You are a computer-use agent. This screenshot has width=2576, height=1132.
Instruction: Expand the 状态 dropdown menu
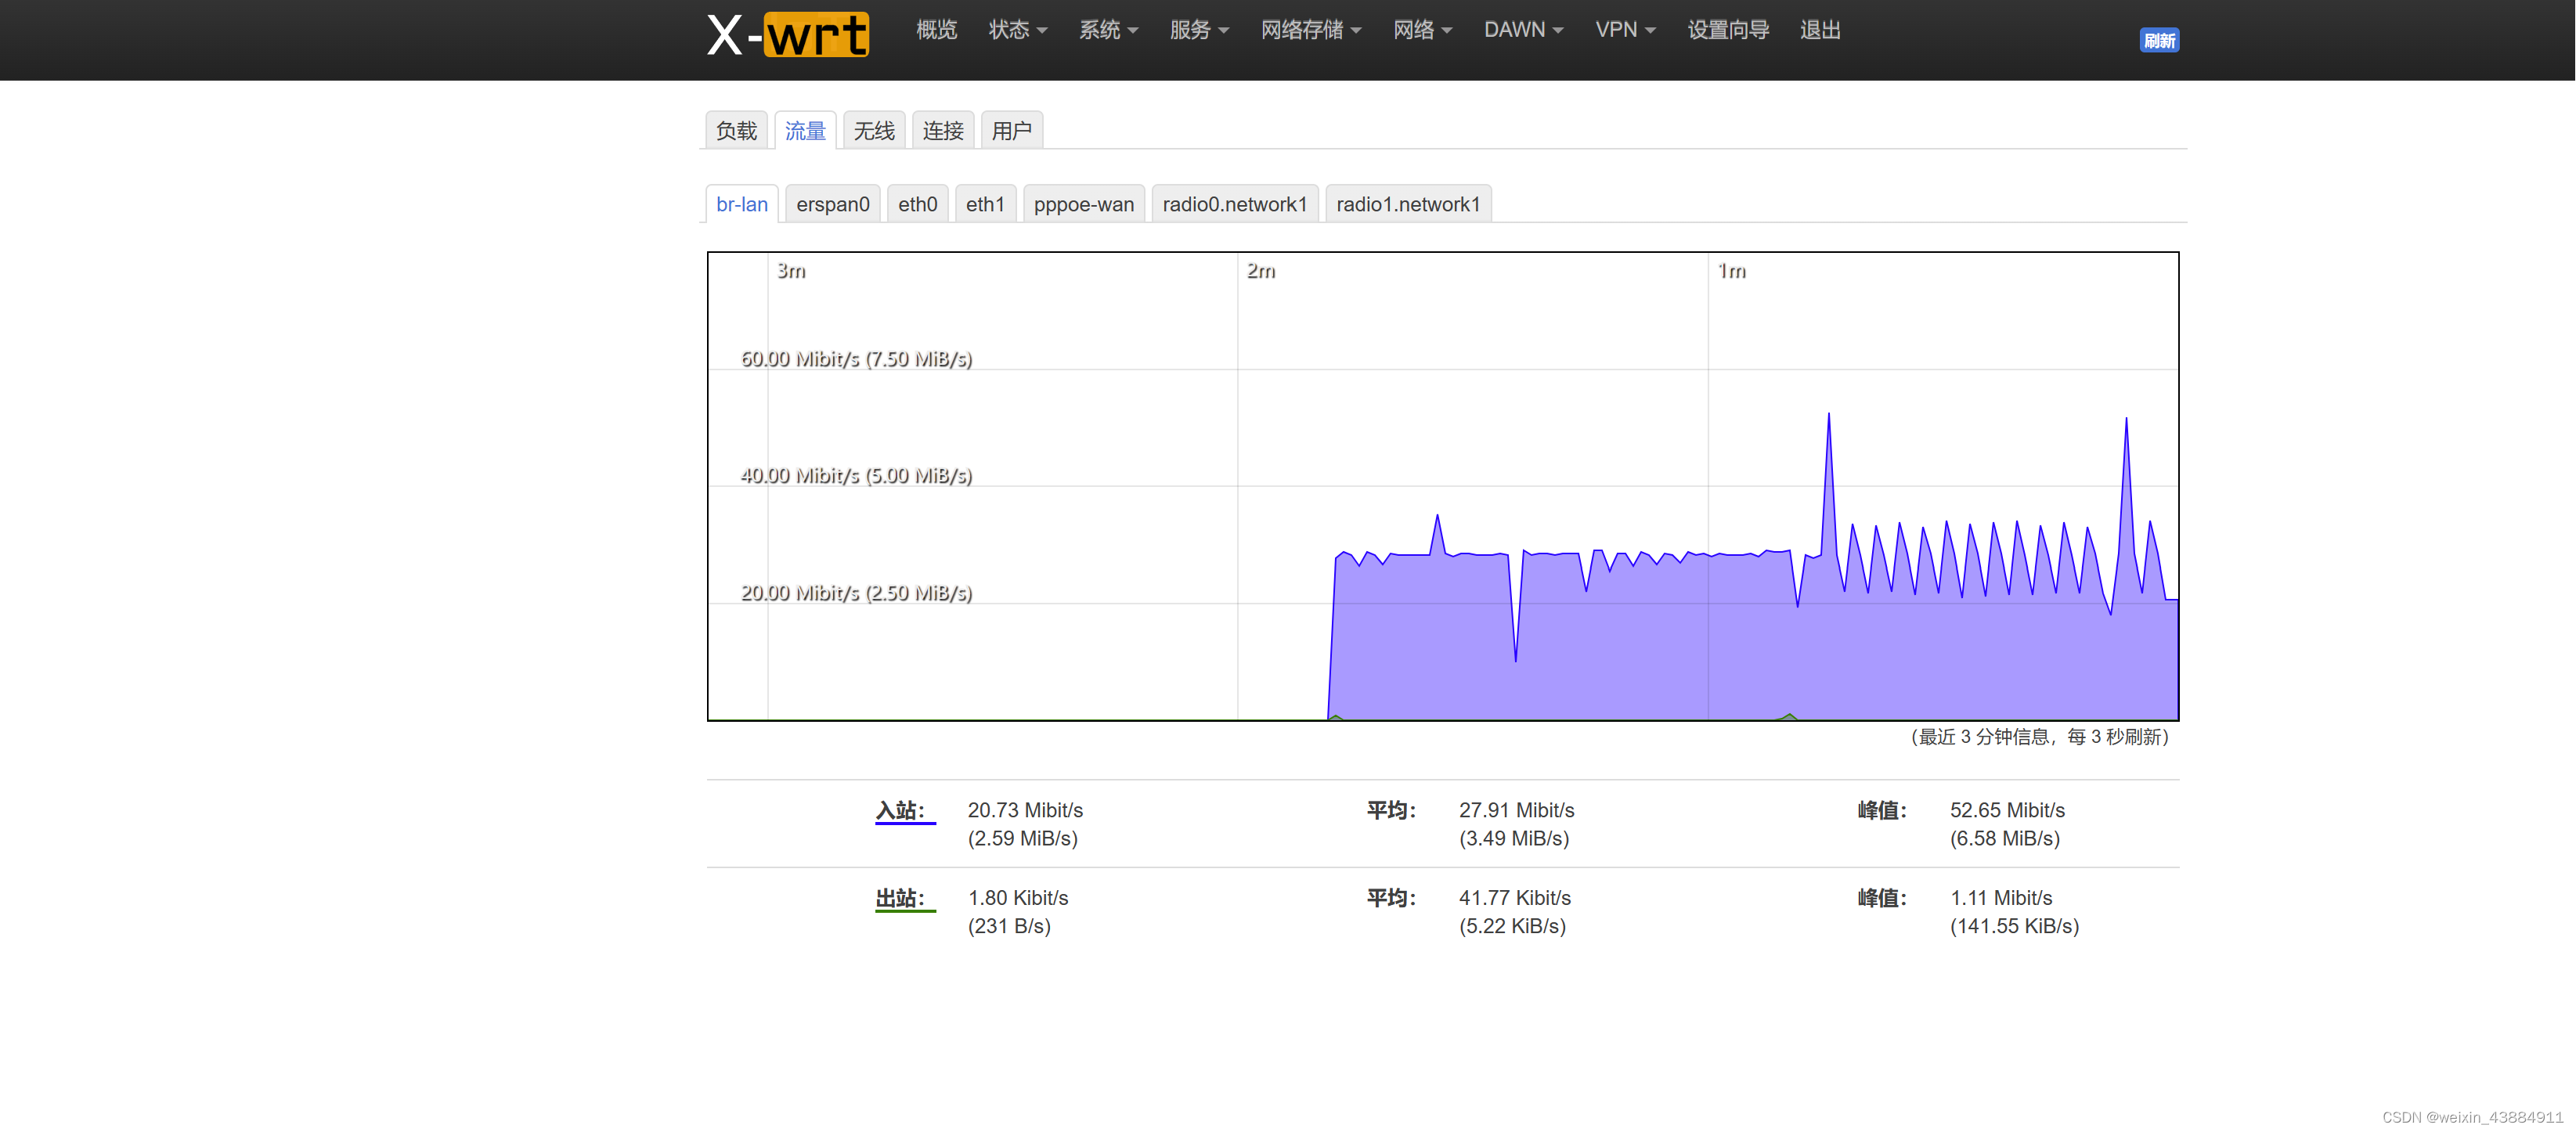click(1017, 30)
